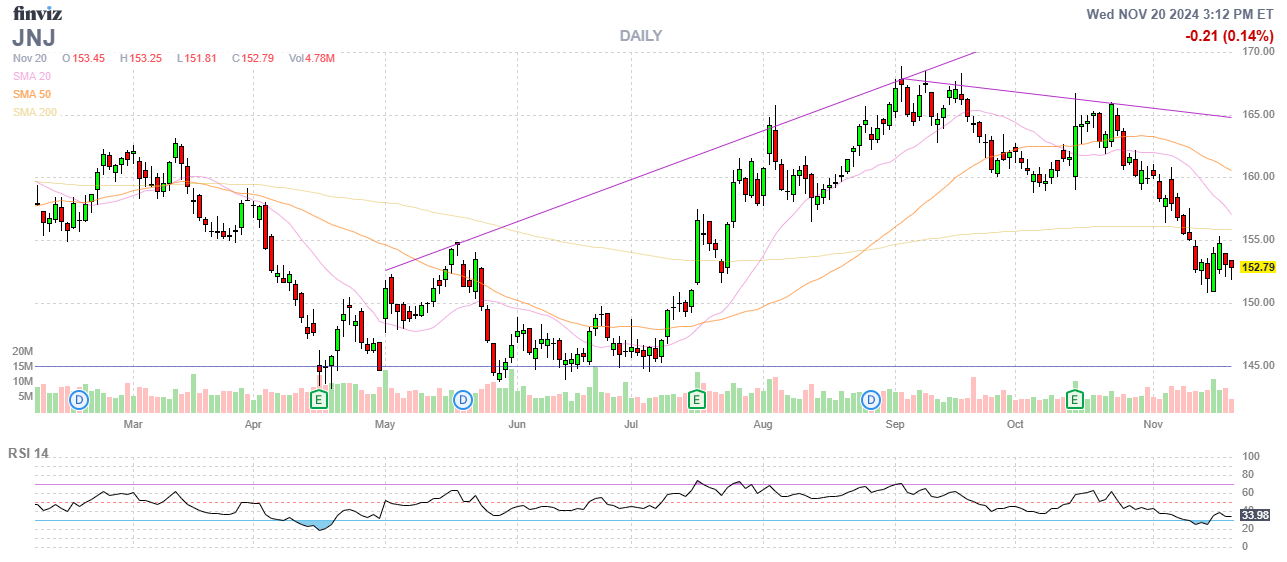Click the DAILY timeframe label
Image resolution: width=1287 pixels, height=562 pixels.
pyautogui.click(x=640, y=36)
